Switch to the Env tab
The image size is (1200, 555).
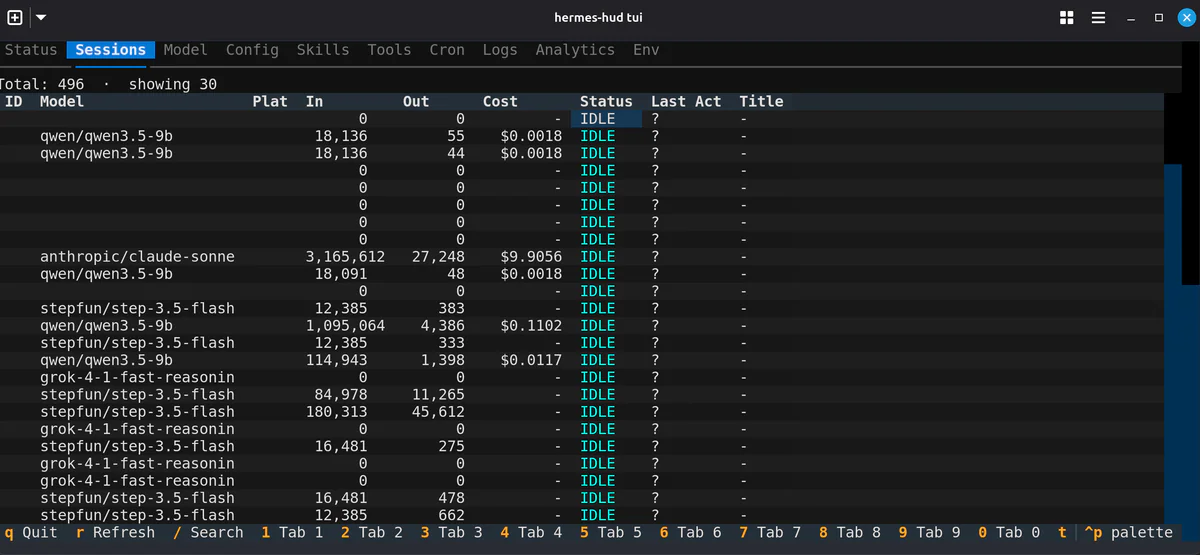646,50
